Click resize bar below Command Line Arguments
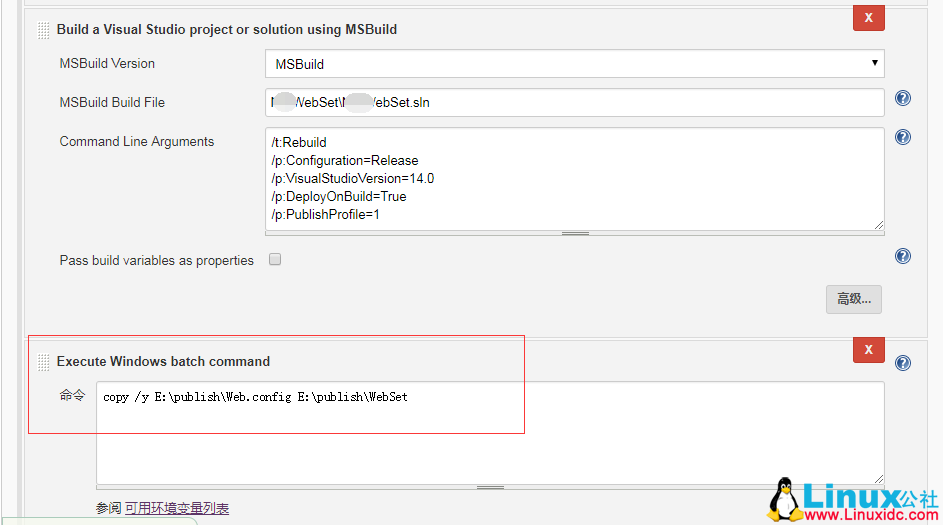The height and width of the screenshot is (525, 943). coord(574,233)
